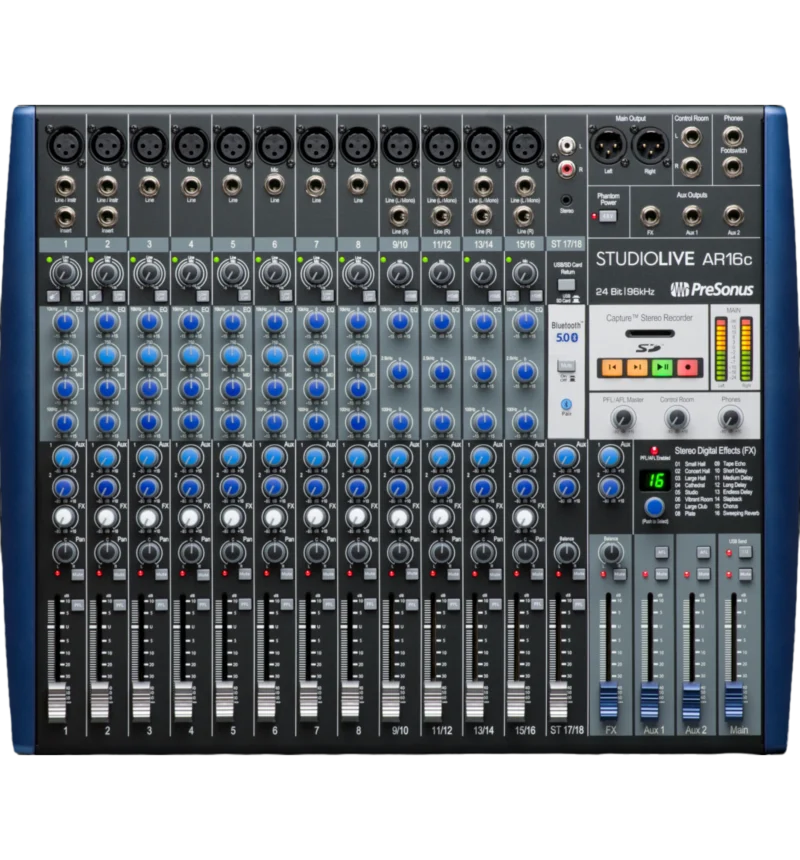
Task: Toggle the instrument (guitar) button on channel 1
Action: [x=54, y=297]
